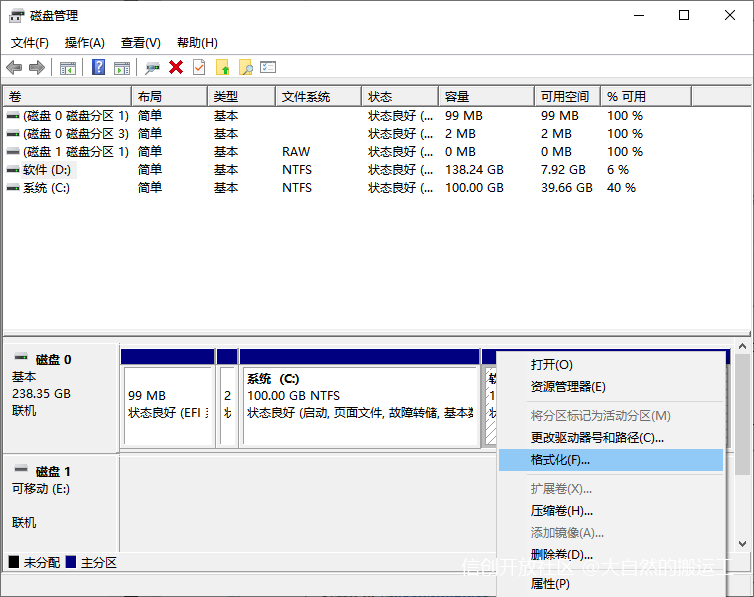754x597 pixels.
Task: Sort by the 状态 column header
Action: click(x=400, y=97)
